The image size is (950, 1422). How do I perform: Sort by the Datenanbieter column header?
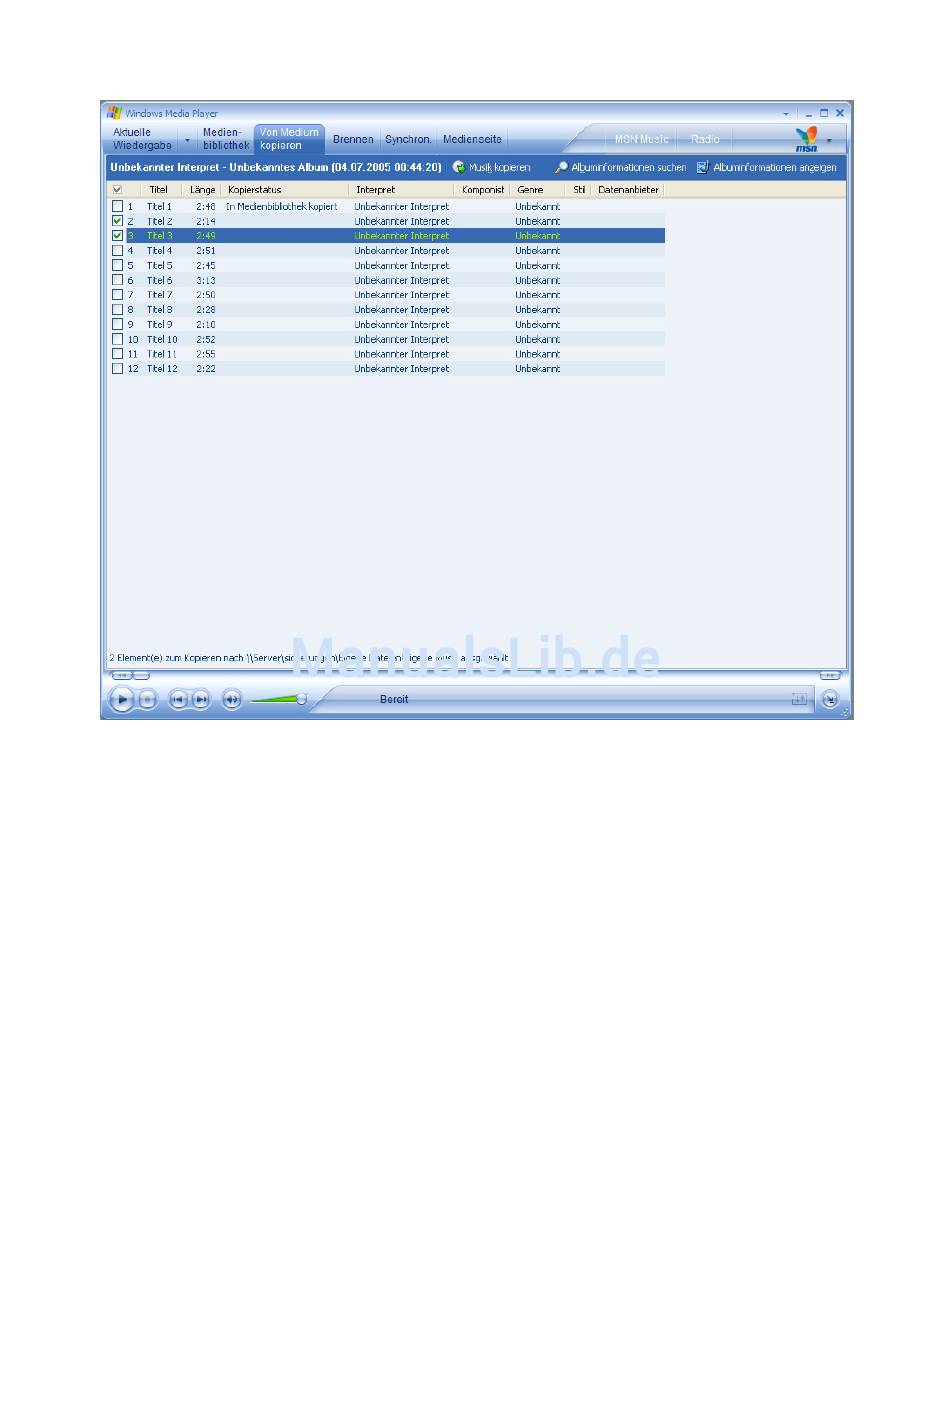[x=628, y=189]
